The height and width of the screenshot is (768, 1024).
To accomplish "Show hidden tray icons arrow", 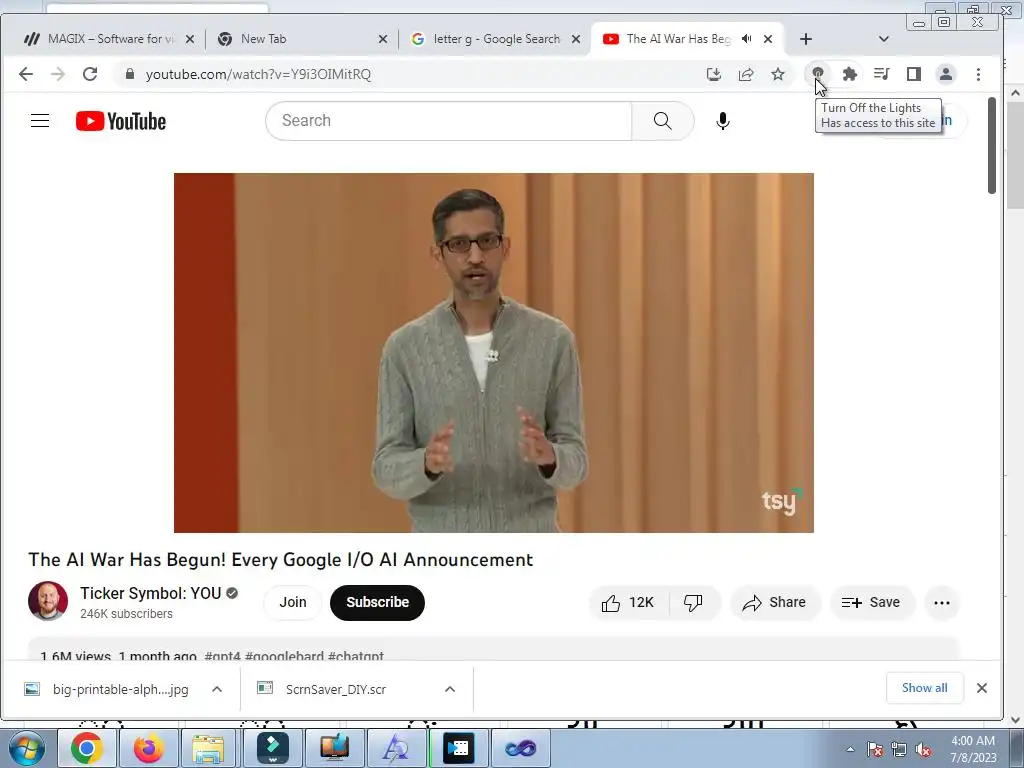I will [850, 749].
